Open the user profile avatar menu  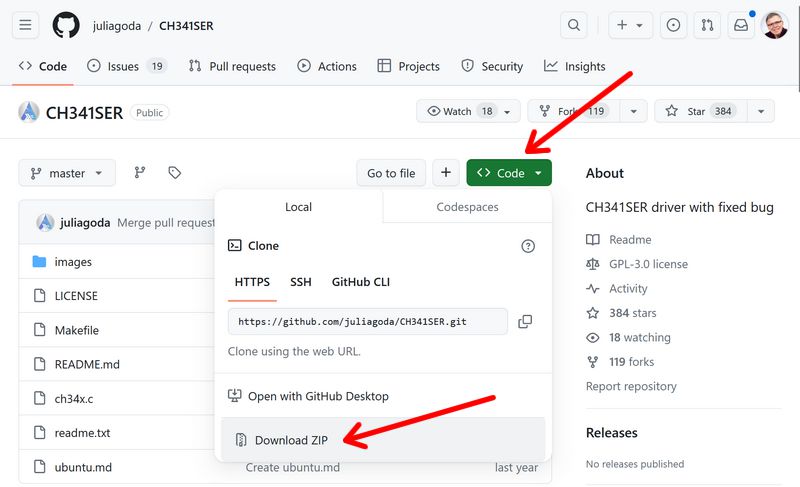pyautogui.click(x=774, y=25)
